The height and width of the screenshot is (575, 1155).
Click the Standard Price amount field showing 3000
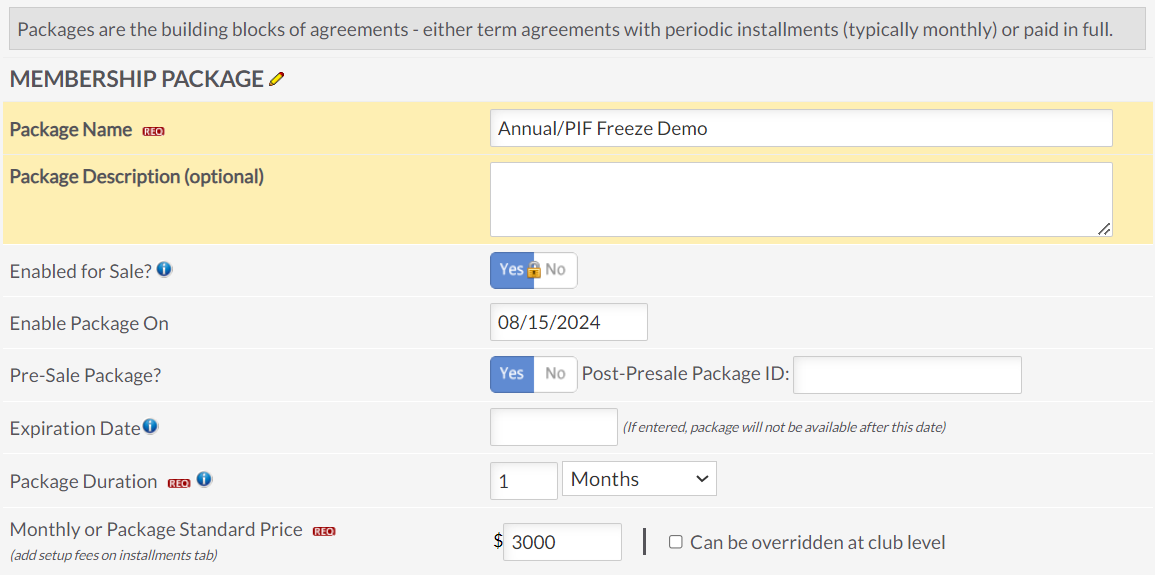tap(563, 542)
